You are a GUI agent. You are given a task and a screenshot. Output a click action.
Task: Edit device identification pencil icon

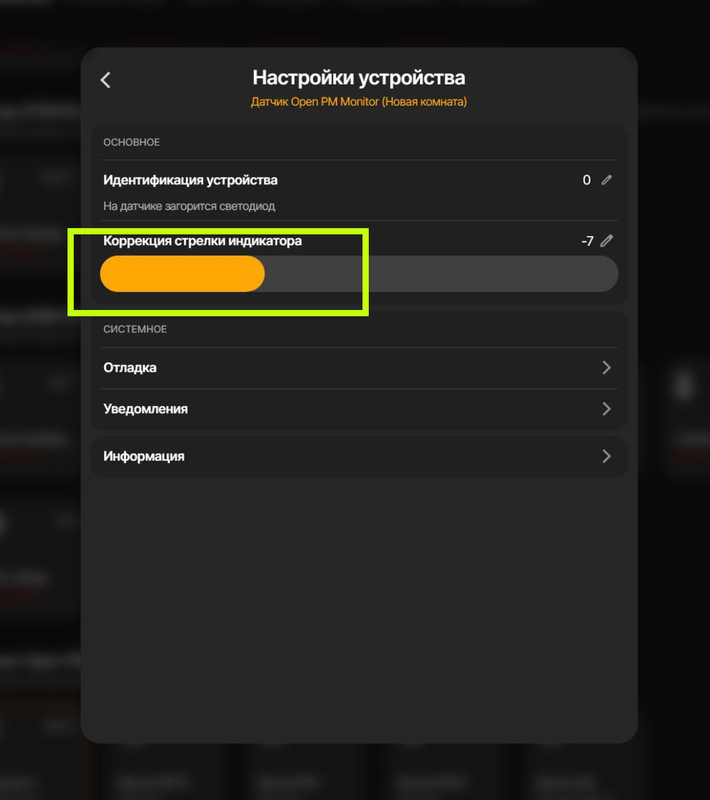pyautogui.click(x=606, y=180)
